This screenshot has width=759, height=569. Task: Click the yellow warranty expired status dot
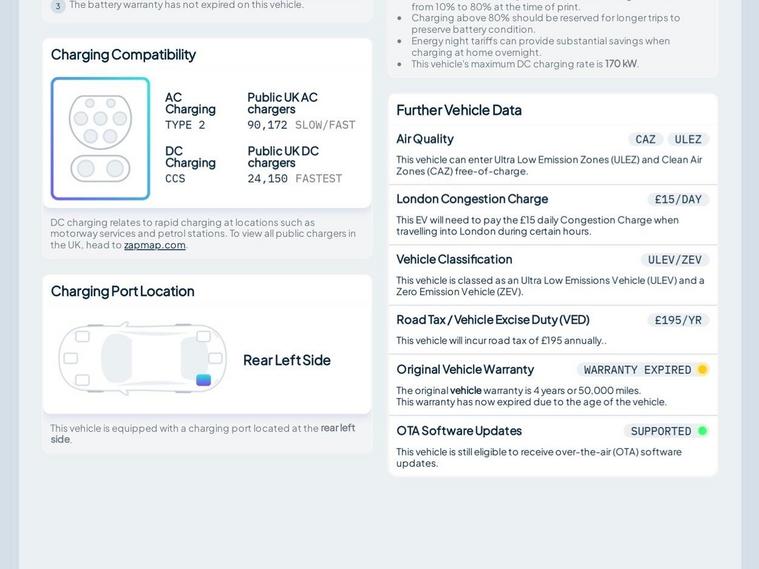pyautogui.click(x=702, y=370)
